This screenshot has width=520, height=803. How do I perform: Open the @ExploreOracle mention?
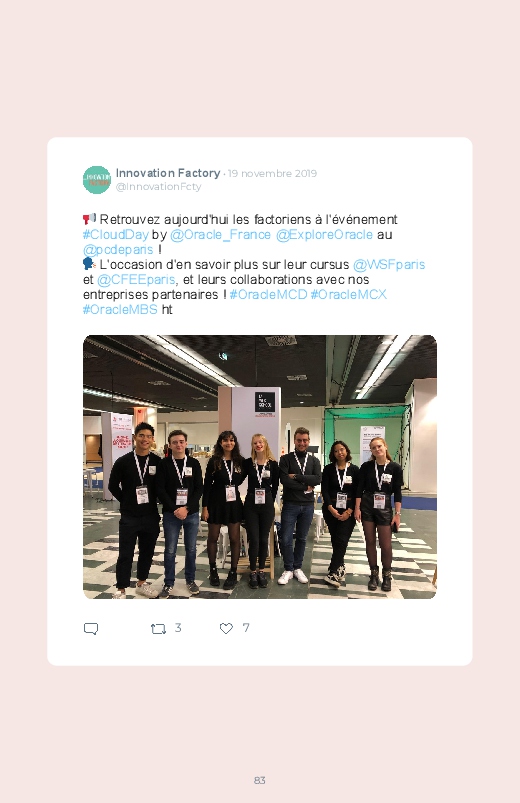coord(324,235)
